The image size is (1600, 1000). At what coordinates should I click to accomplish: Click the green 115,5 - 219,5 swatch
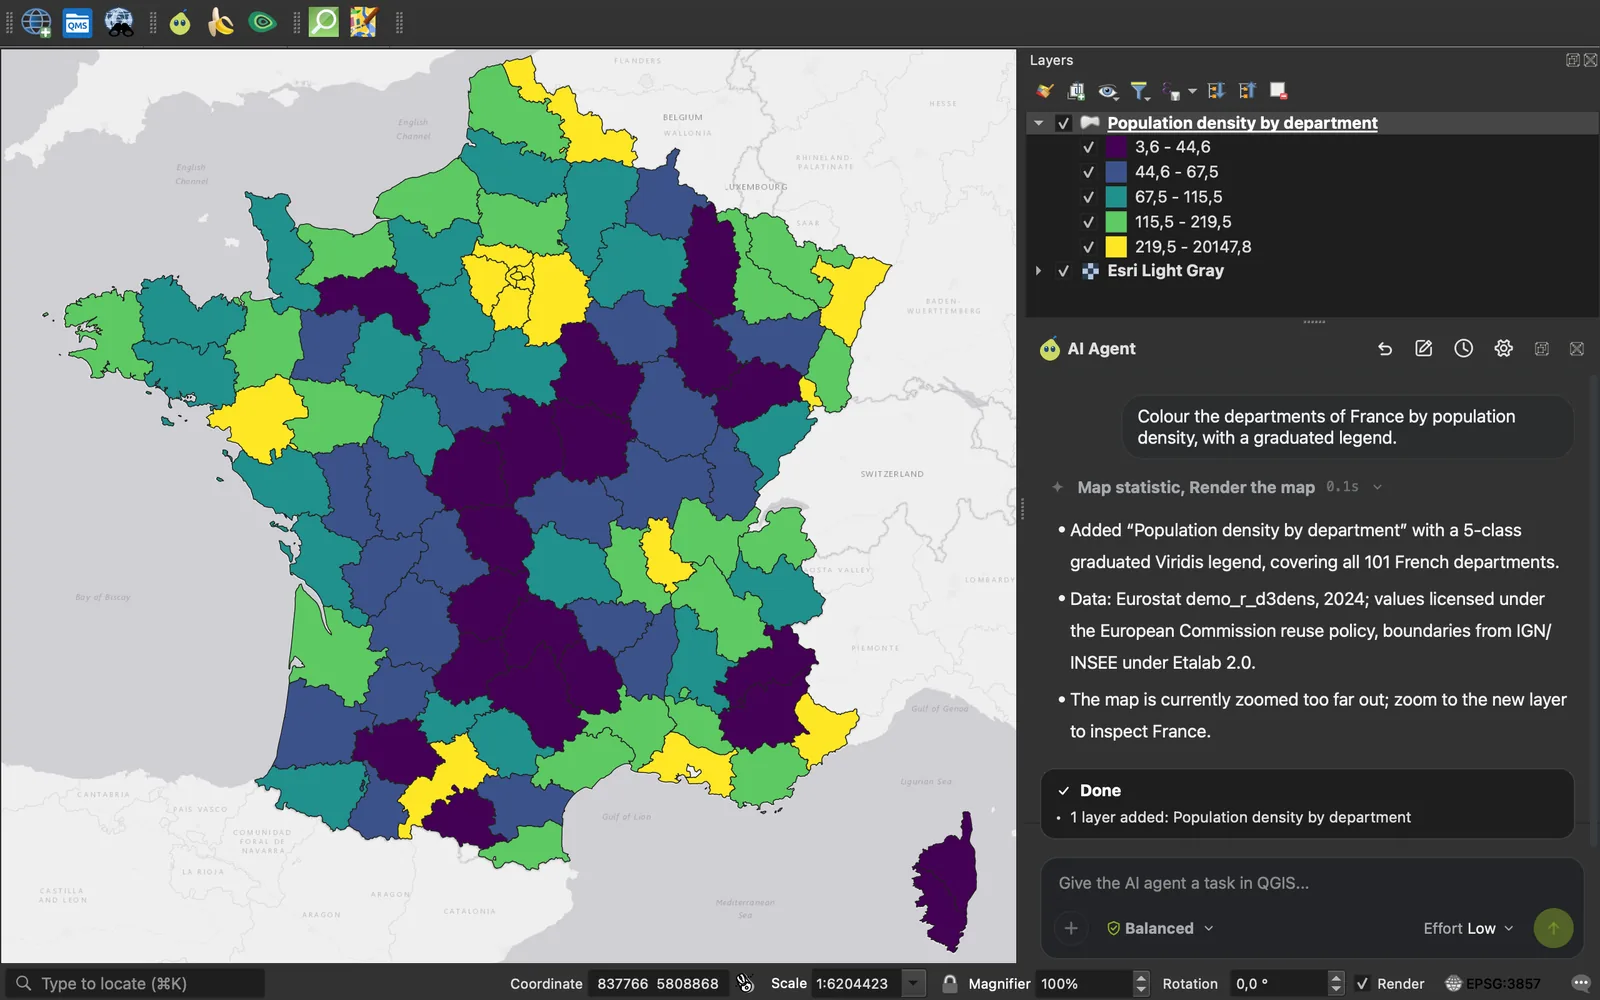tap(1116, 222)
